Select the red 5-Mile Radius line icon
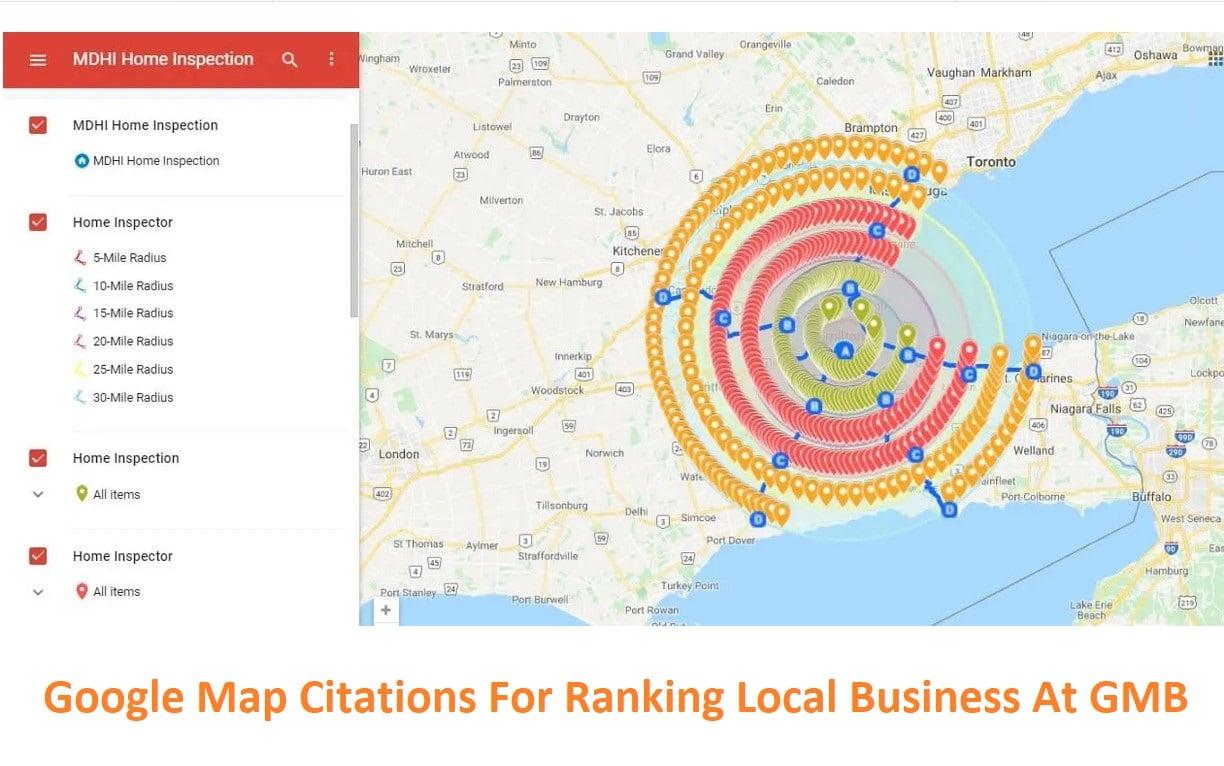 click(81, 257)
